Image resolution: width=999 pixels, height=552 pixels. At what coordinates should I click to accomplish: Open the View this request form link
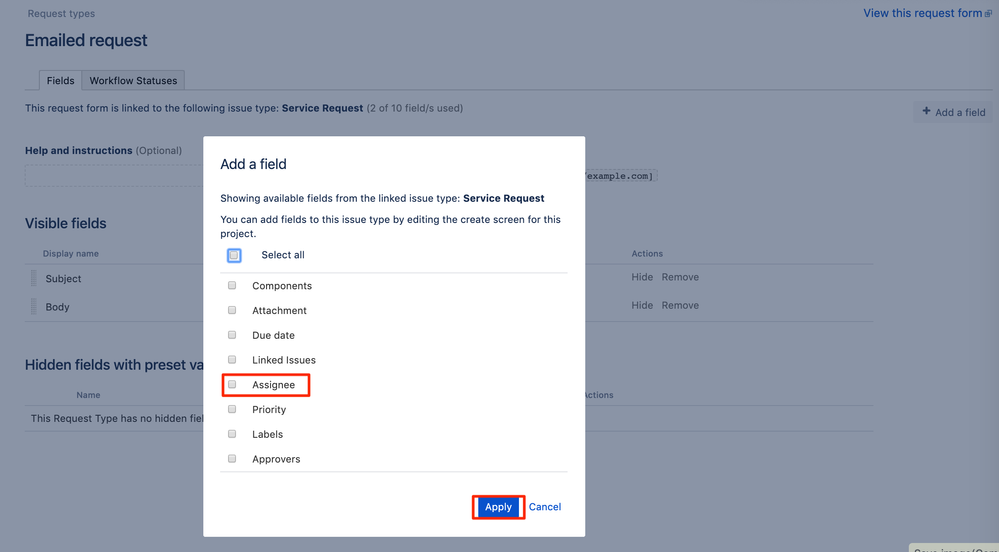(923, 13)
